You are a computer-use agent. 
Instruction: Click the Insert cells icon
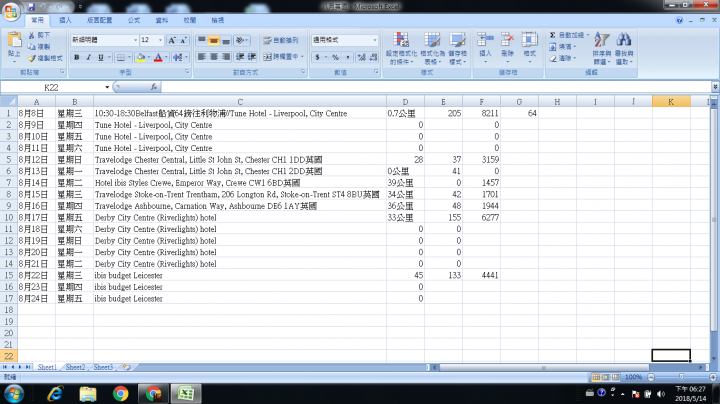click(x=485, y=40)
